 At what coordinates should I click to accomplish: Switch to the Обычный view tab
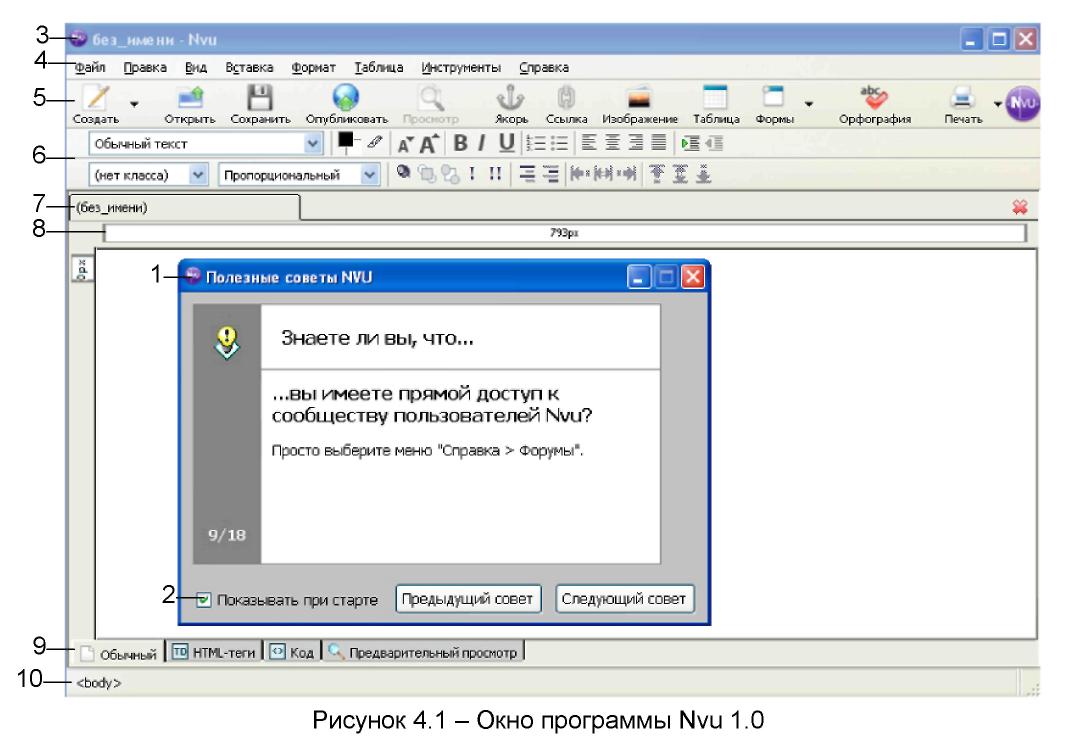119,654
